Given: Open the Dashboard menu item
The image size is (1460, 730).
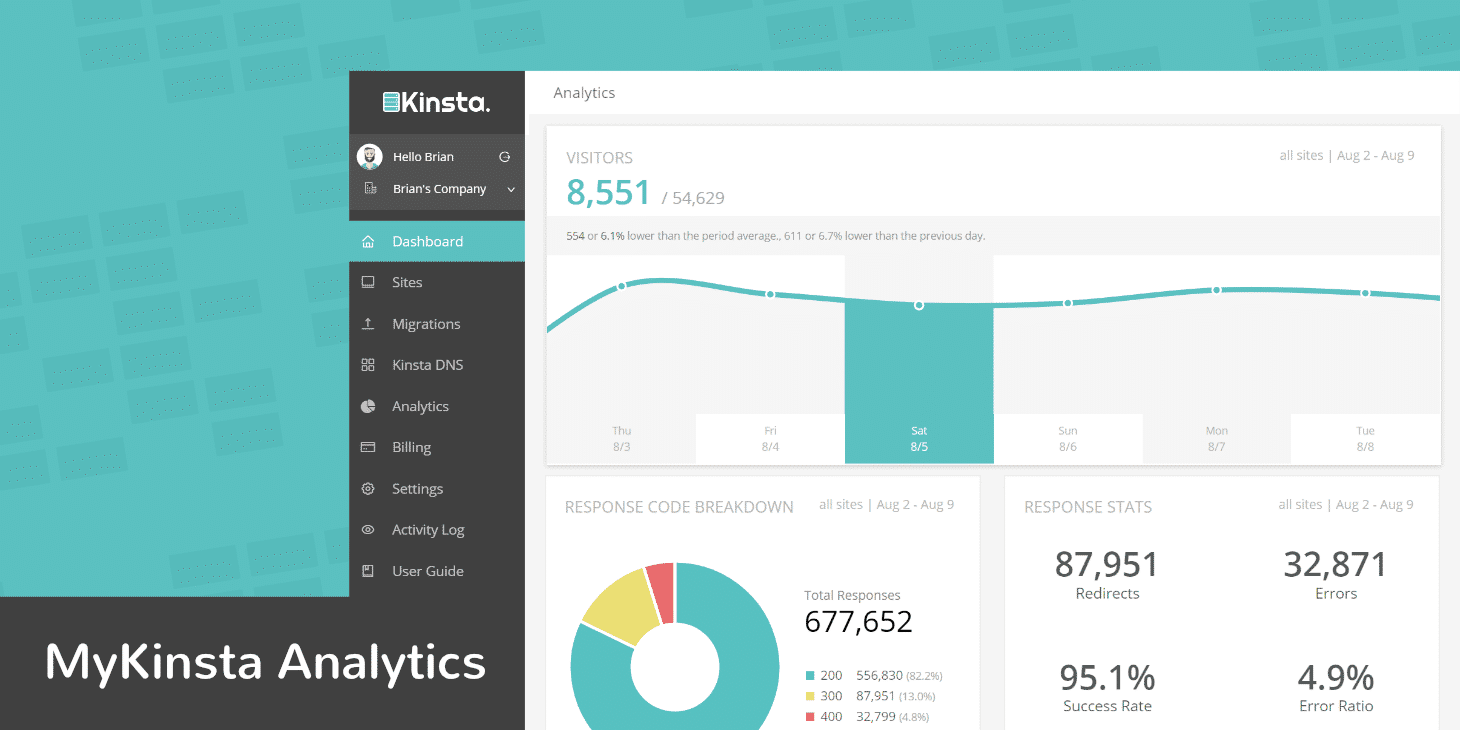Looking at the screenshot, I should tap(437, 241).
